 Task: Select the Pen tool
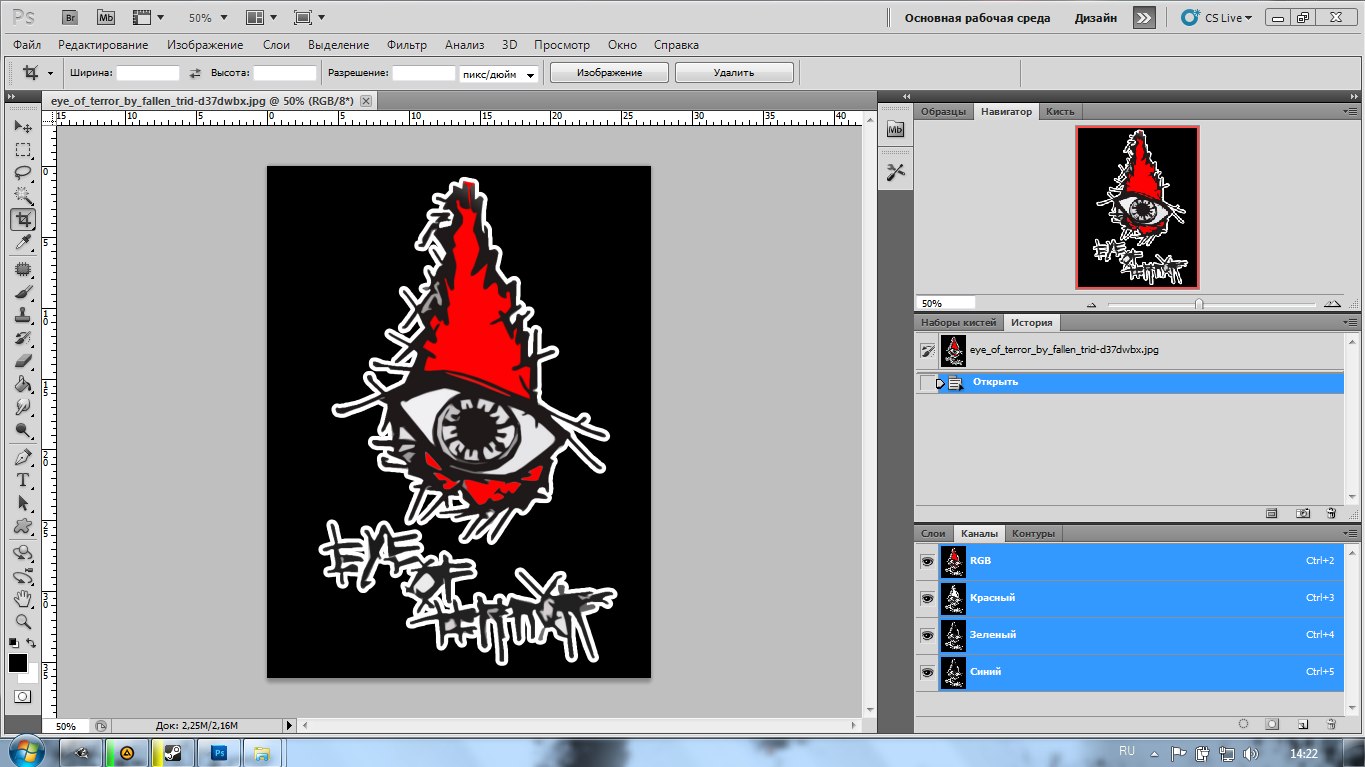23,458
